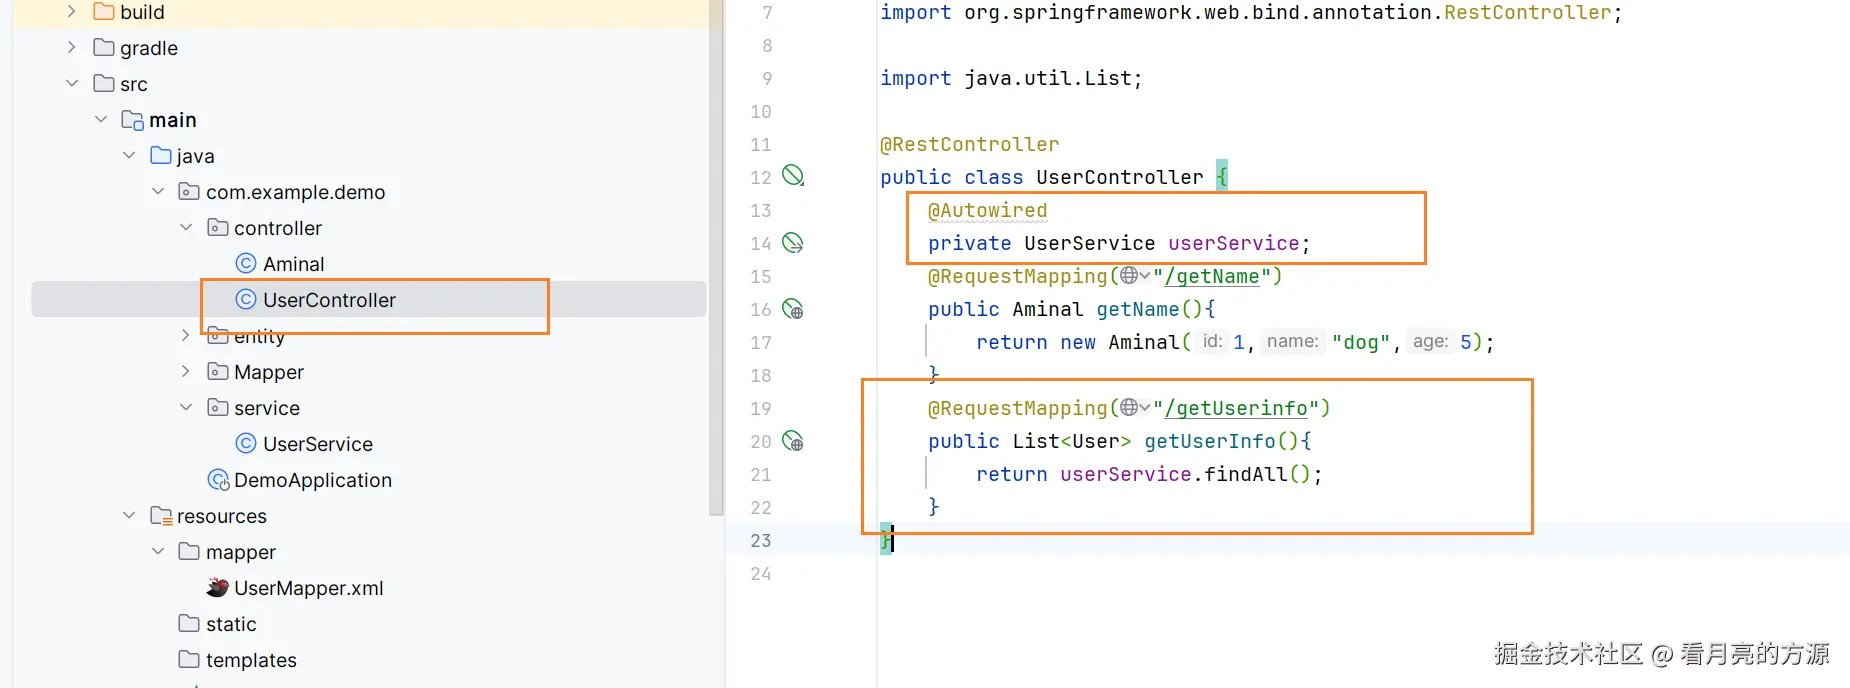Click the main source root folder icon

132,120
